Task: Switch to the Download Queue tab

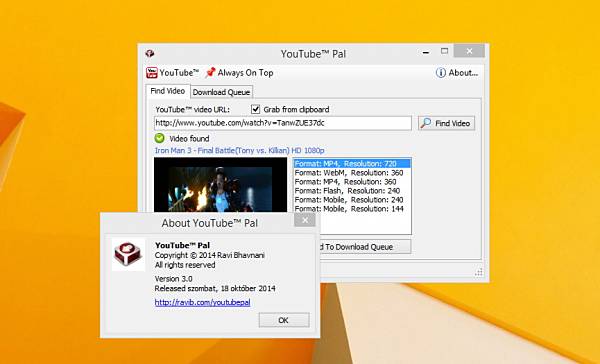Action: pos(221,92)
